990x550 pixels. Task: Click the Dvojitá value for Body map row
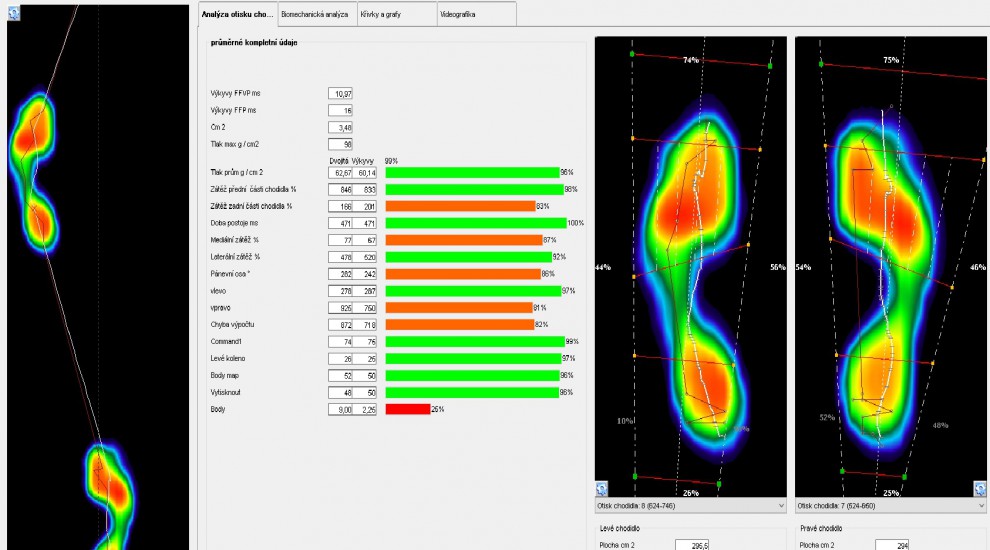click(343, 375)
